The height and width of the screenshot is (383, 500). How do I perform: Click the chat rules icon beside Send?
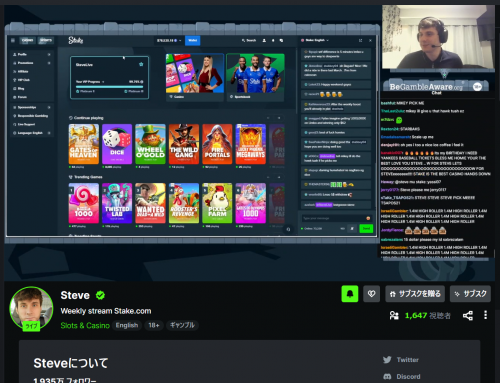(x=352, y=228)
